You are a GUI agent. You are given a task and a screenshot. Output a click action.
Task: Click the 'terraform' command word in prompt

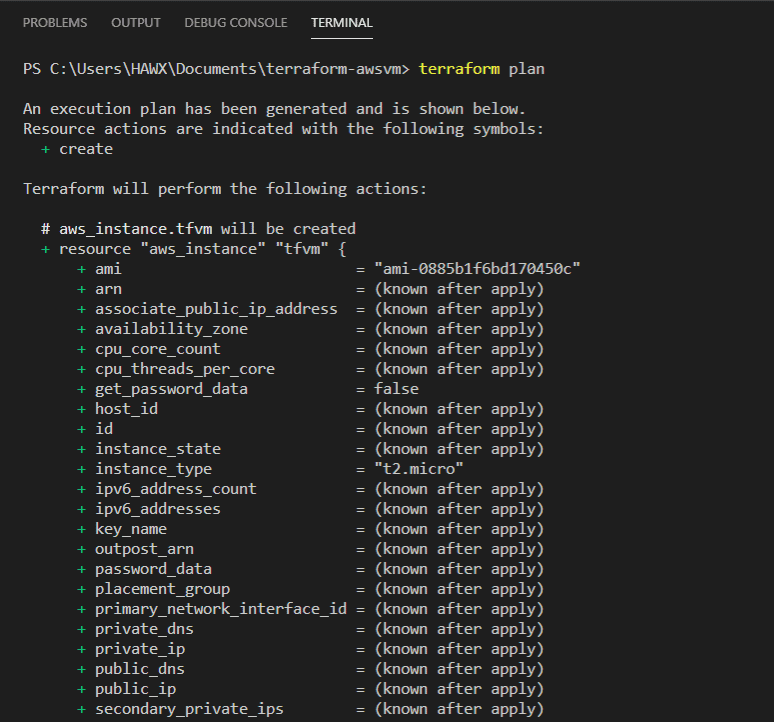click(459, 69)
